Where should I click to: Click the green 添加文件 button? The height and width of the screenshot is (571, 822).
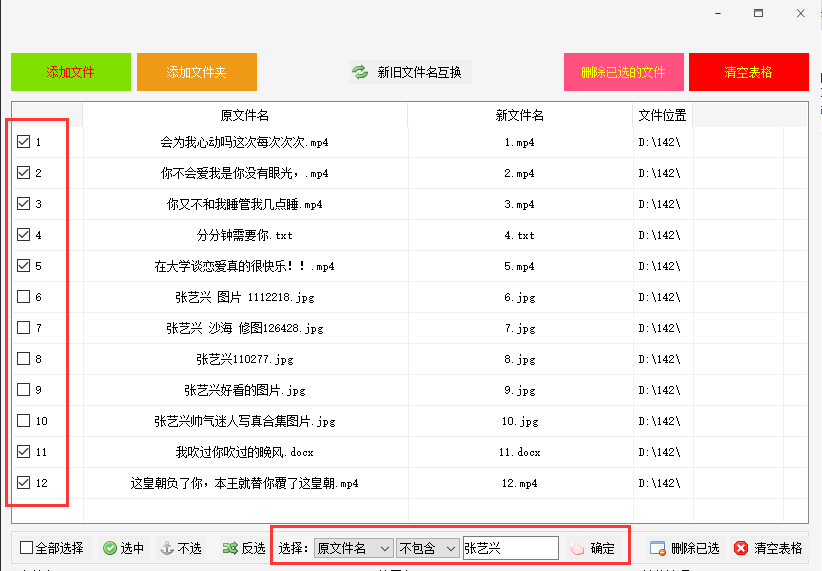pos(71,72)
